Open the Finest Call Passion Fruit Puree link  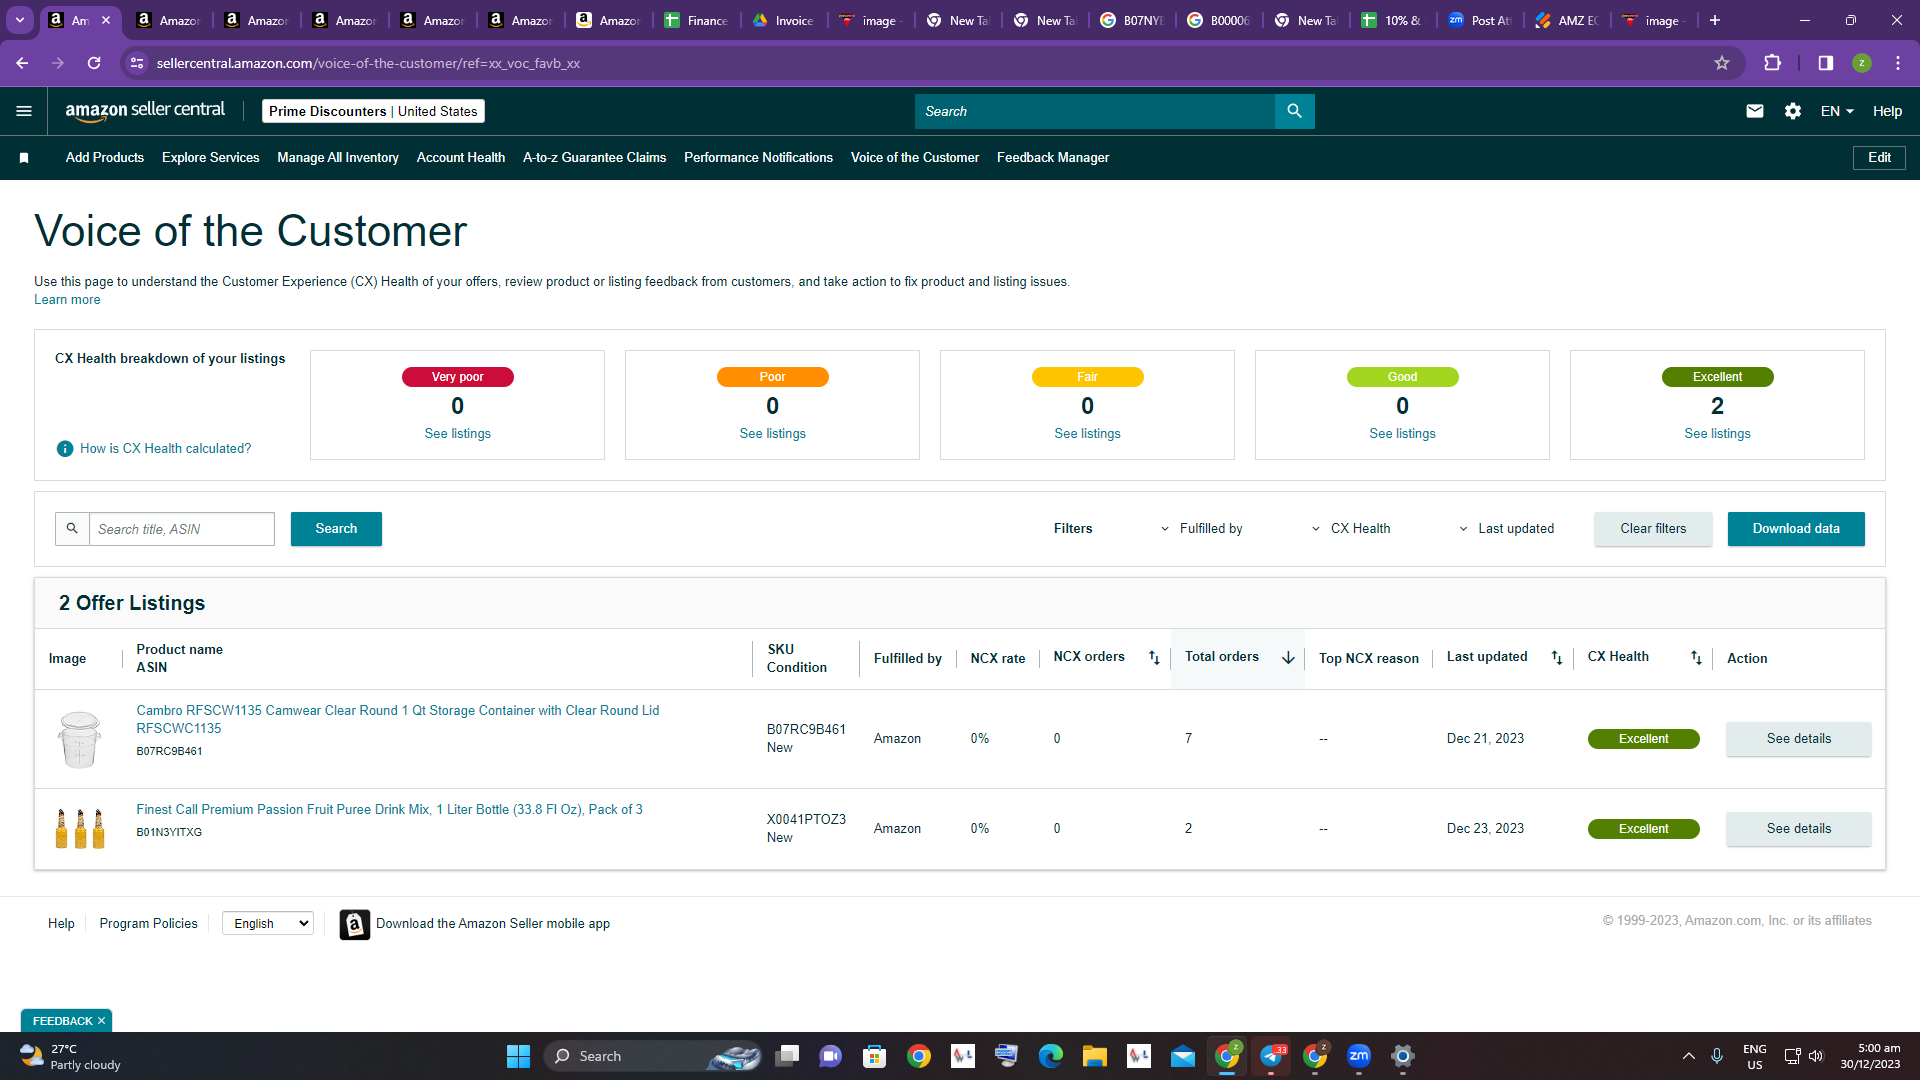tap(389, 810)
